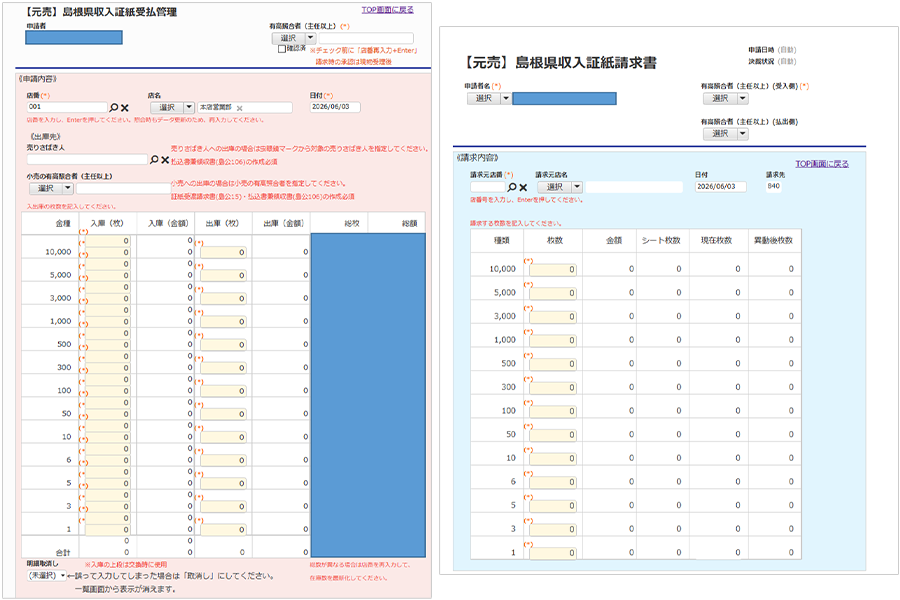Image resolution: width=900 pixels, height=600 pixels.
Task: Click the magnifier icon beside 店番 field
Action: [114, 107]
